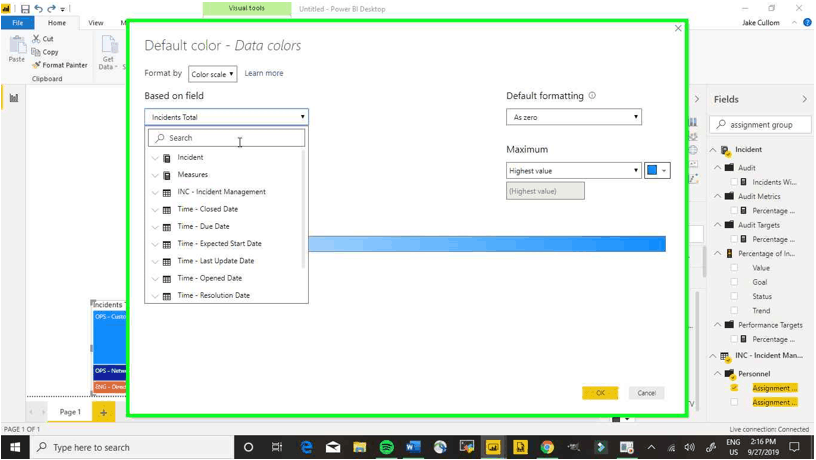Click the volume speaker tray icon
The height and width of the screenshot is (460, 816).
point(690,448)
